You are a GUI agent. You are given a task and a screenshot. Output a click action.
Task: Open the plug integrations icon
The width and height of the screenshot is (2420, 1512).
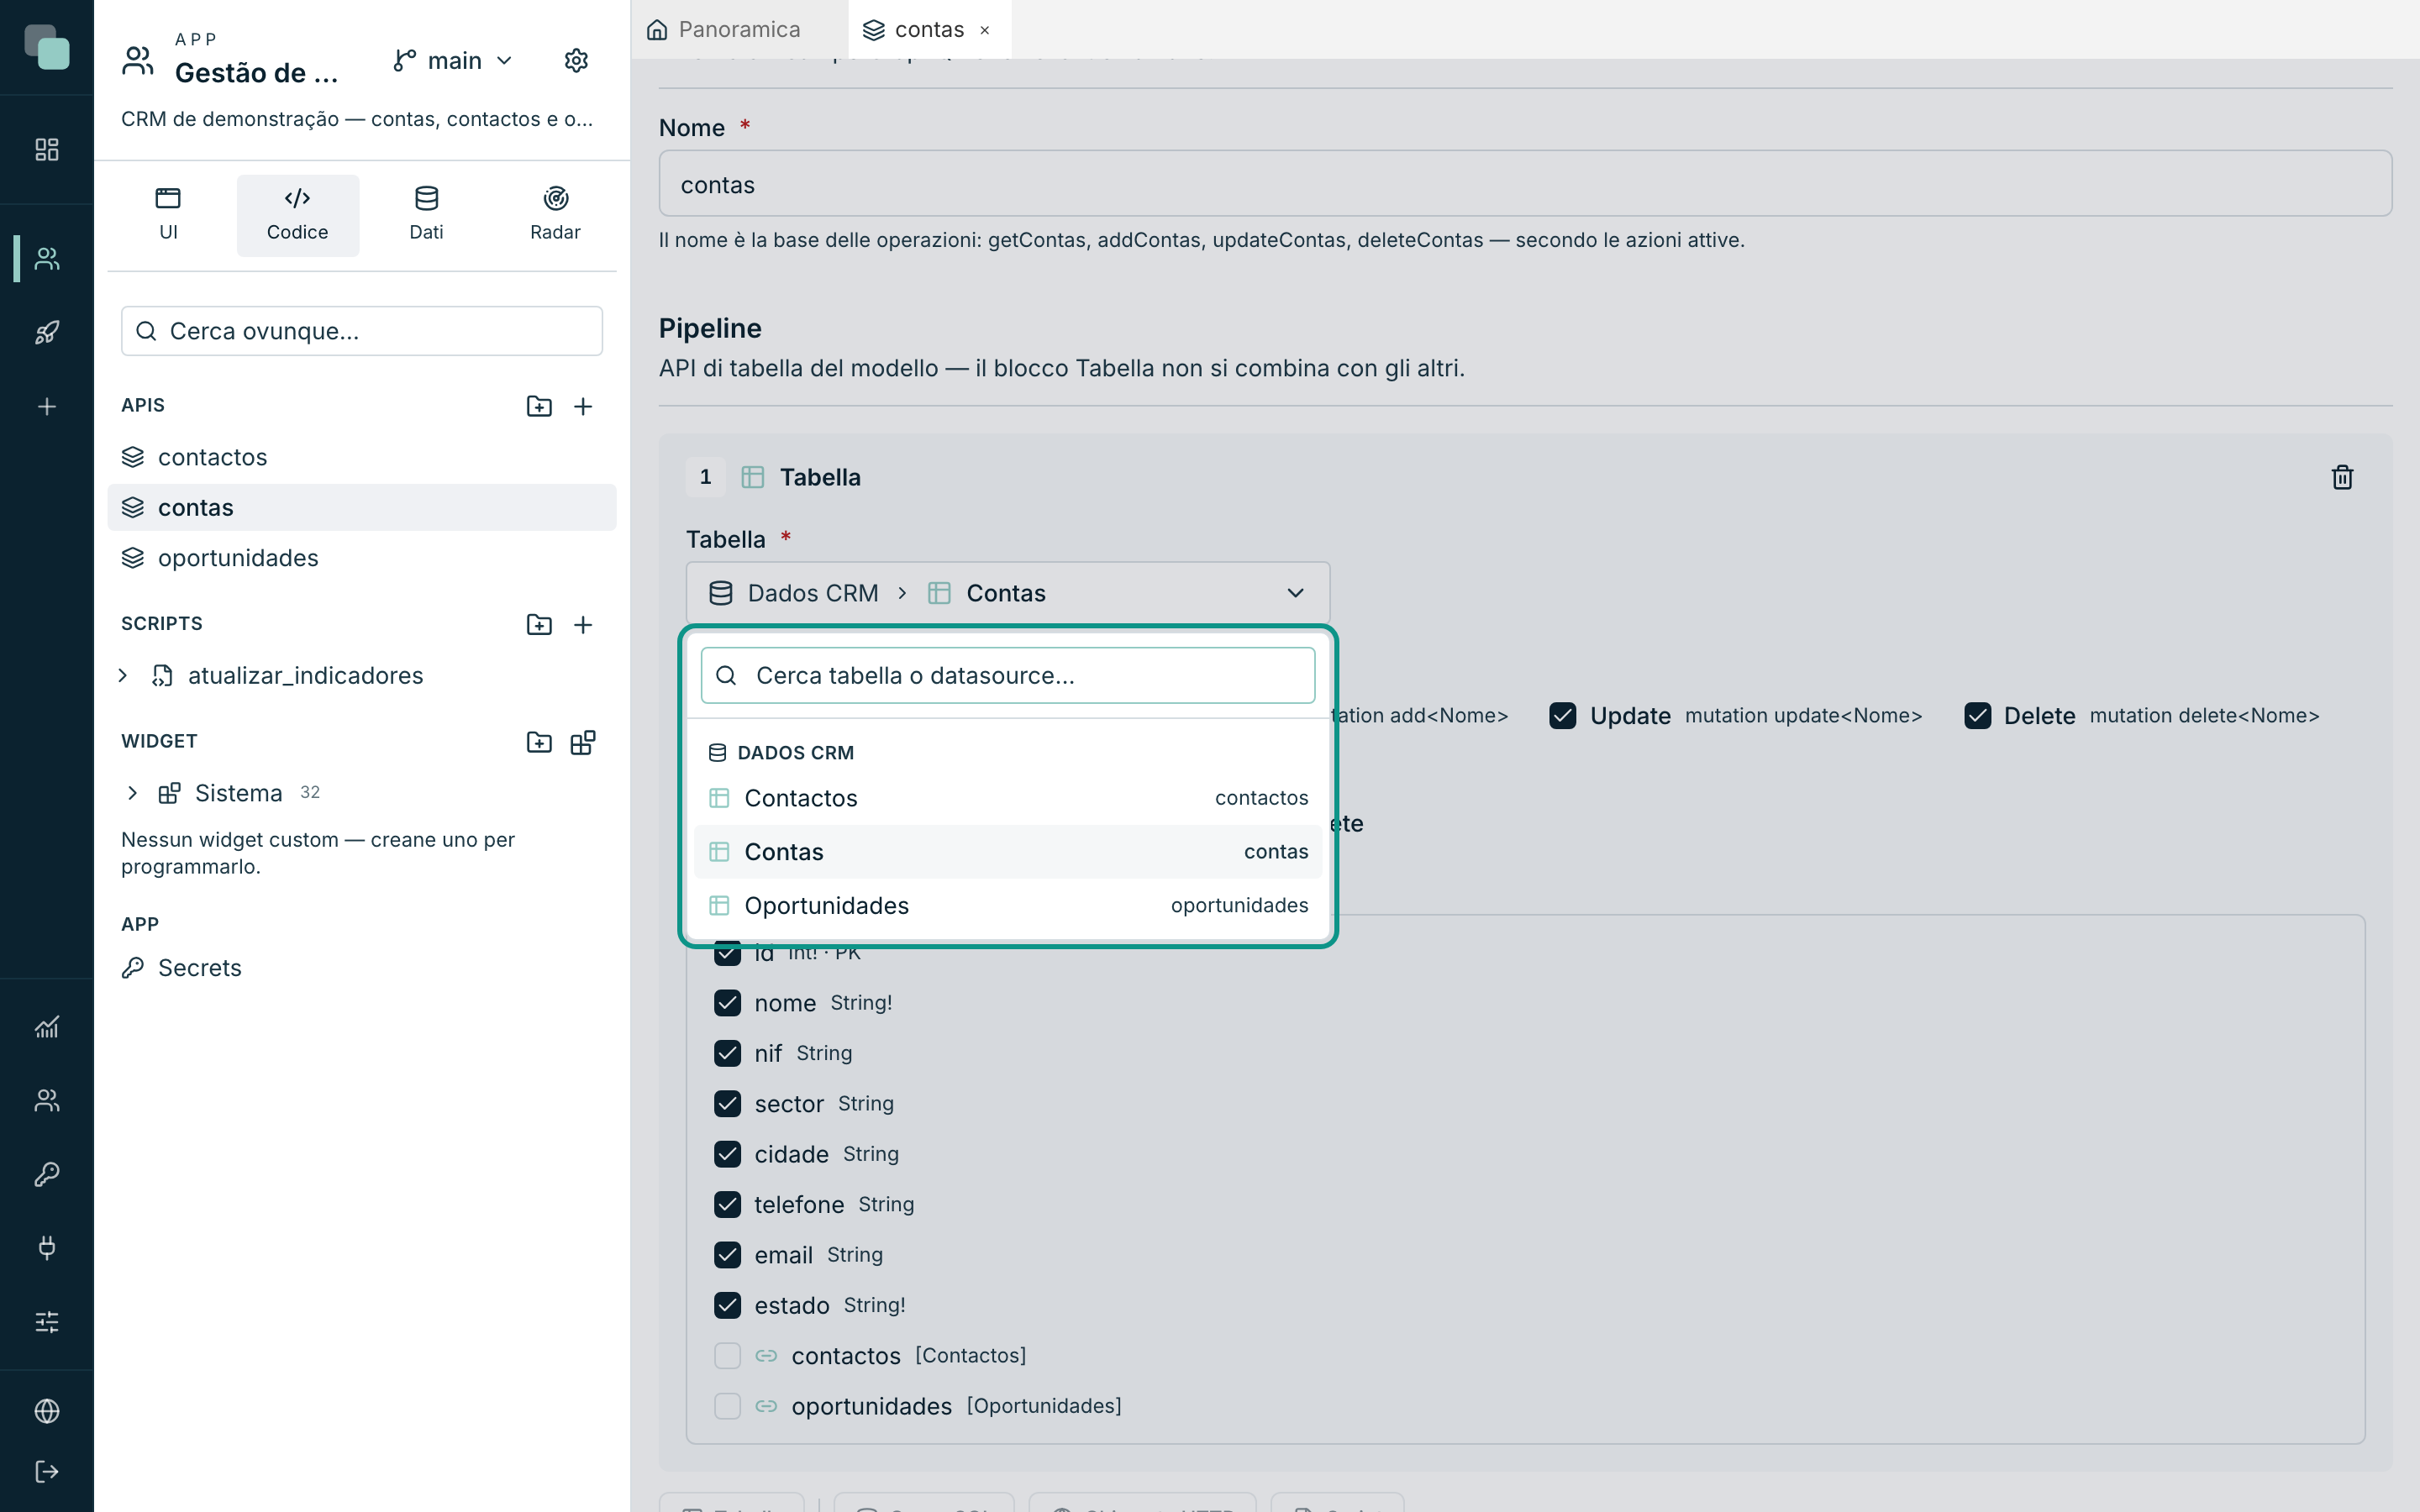(47, 1247)
